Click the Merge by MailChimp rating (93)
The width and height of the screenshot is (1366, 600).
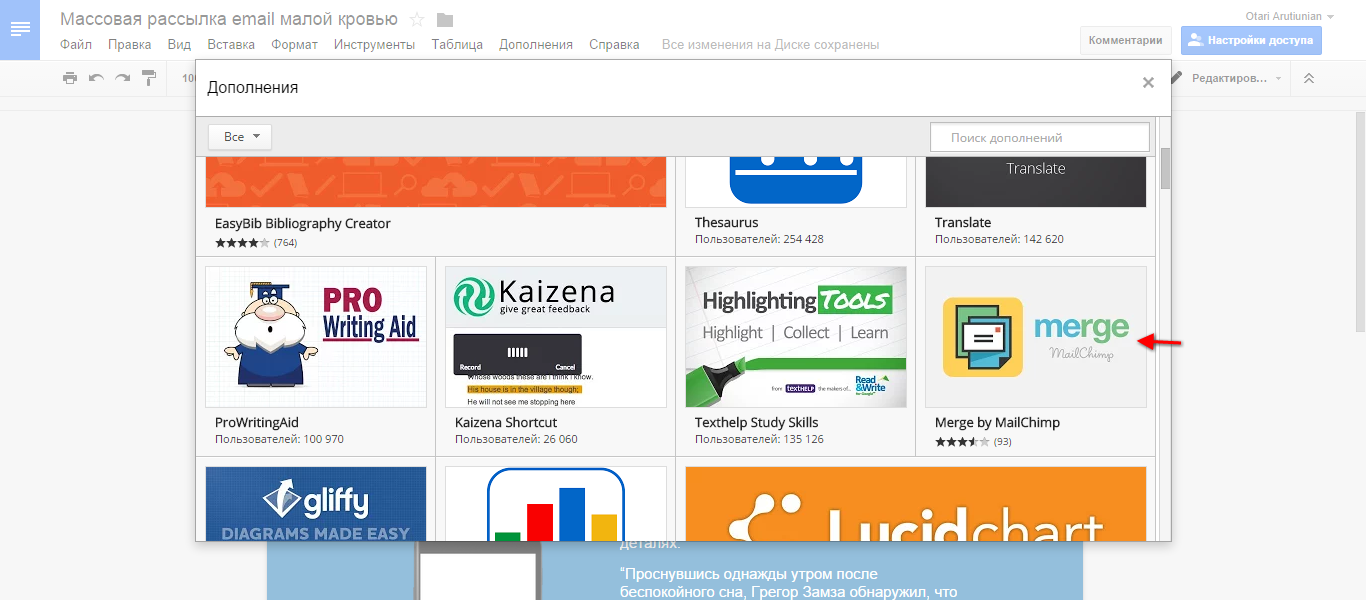pos(973,441)
